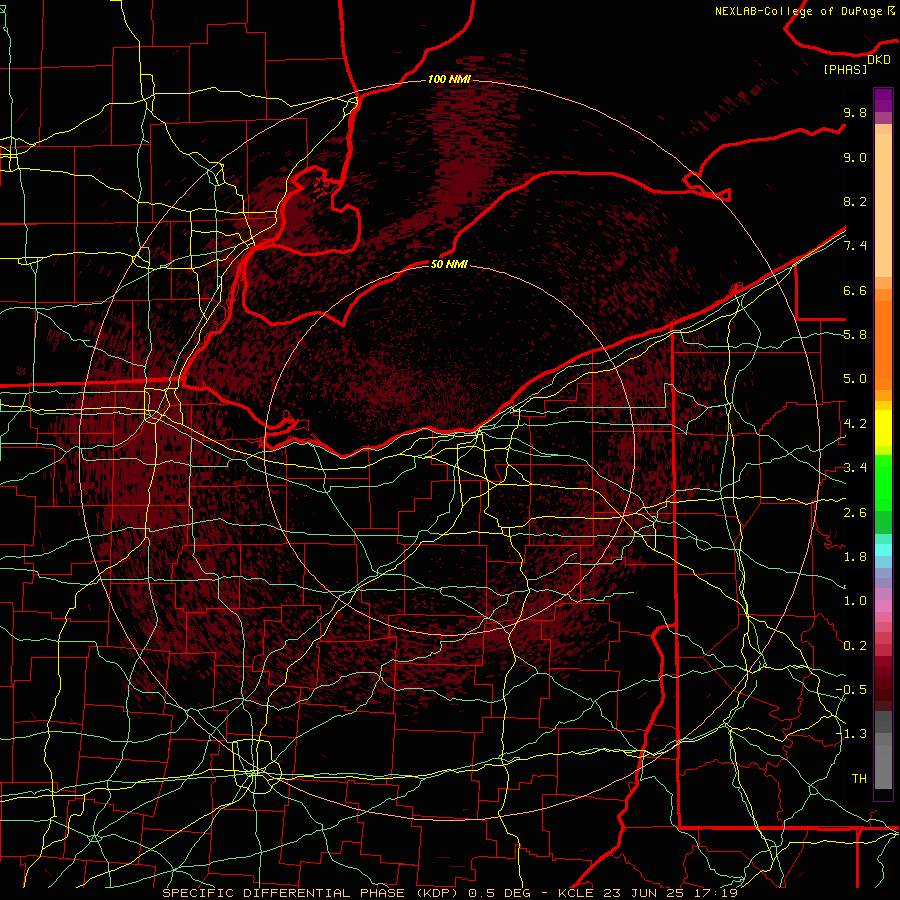Click the purple top segment of color bar
This screenshot has width=900, height=900.
[x=883, y=100]
